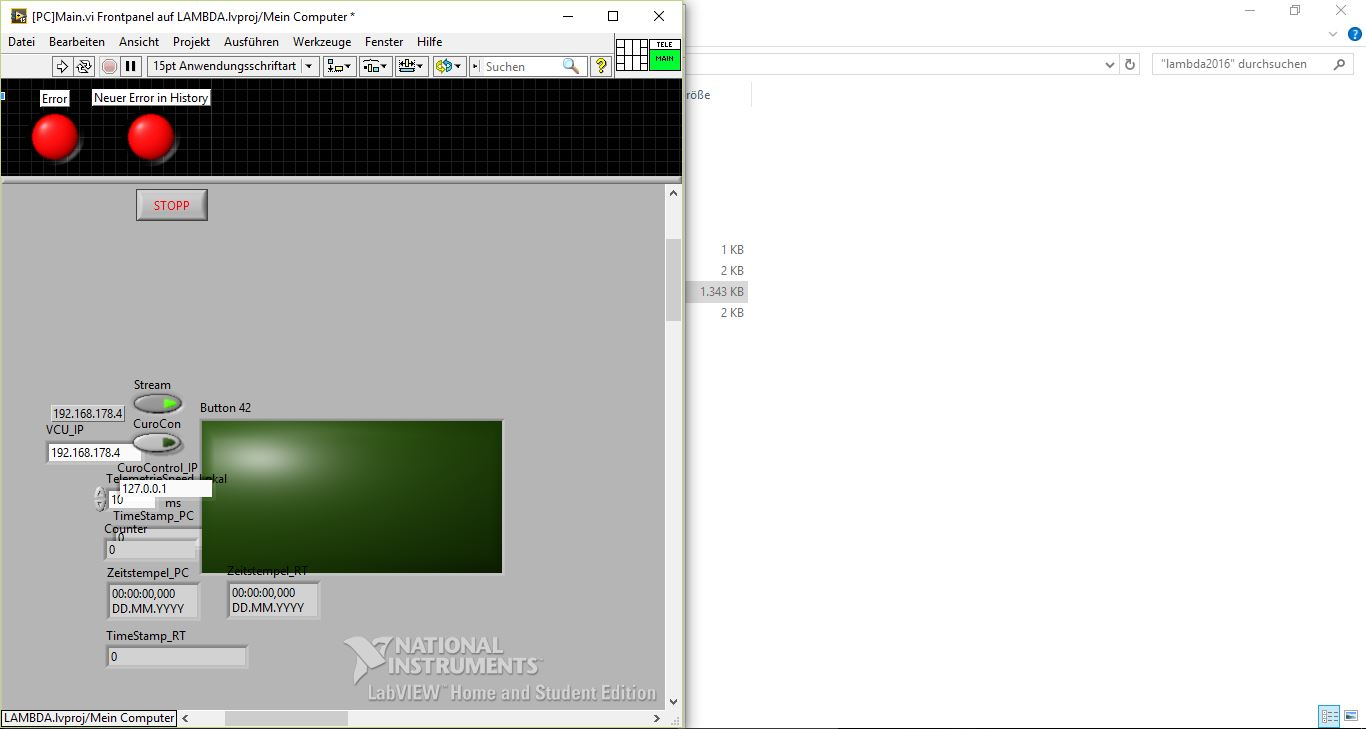Pause the VI execution

point(131,66)
